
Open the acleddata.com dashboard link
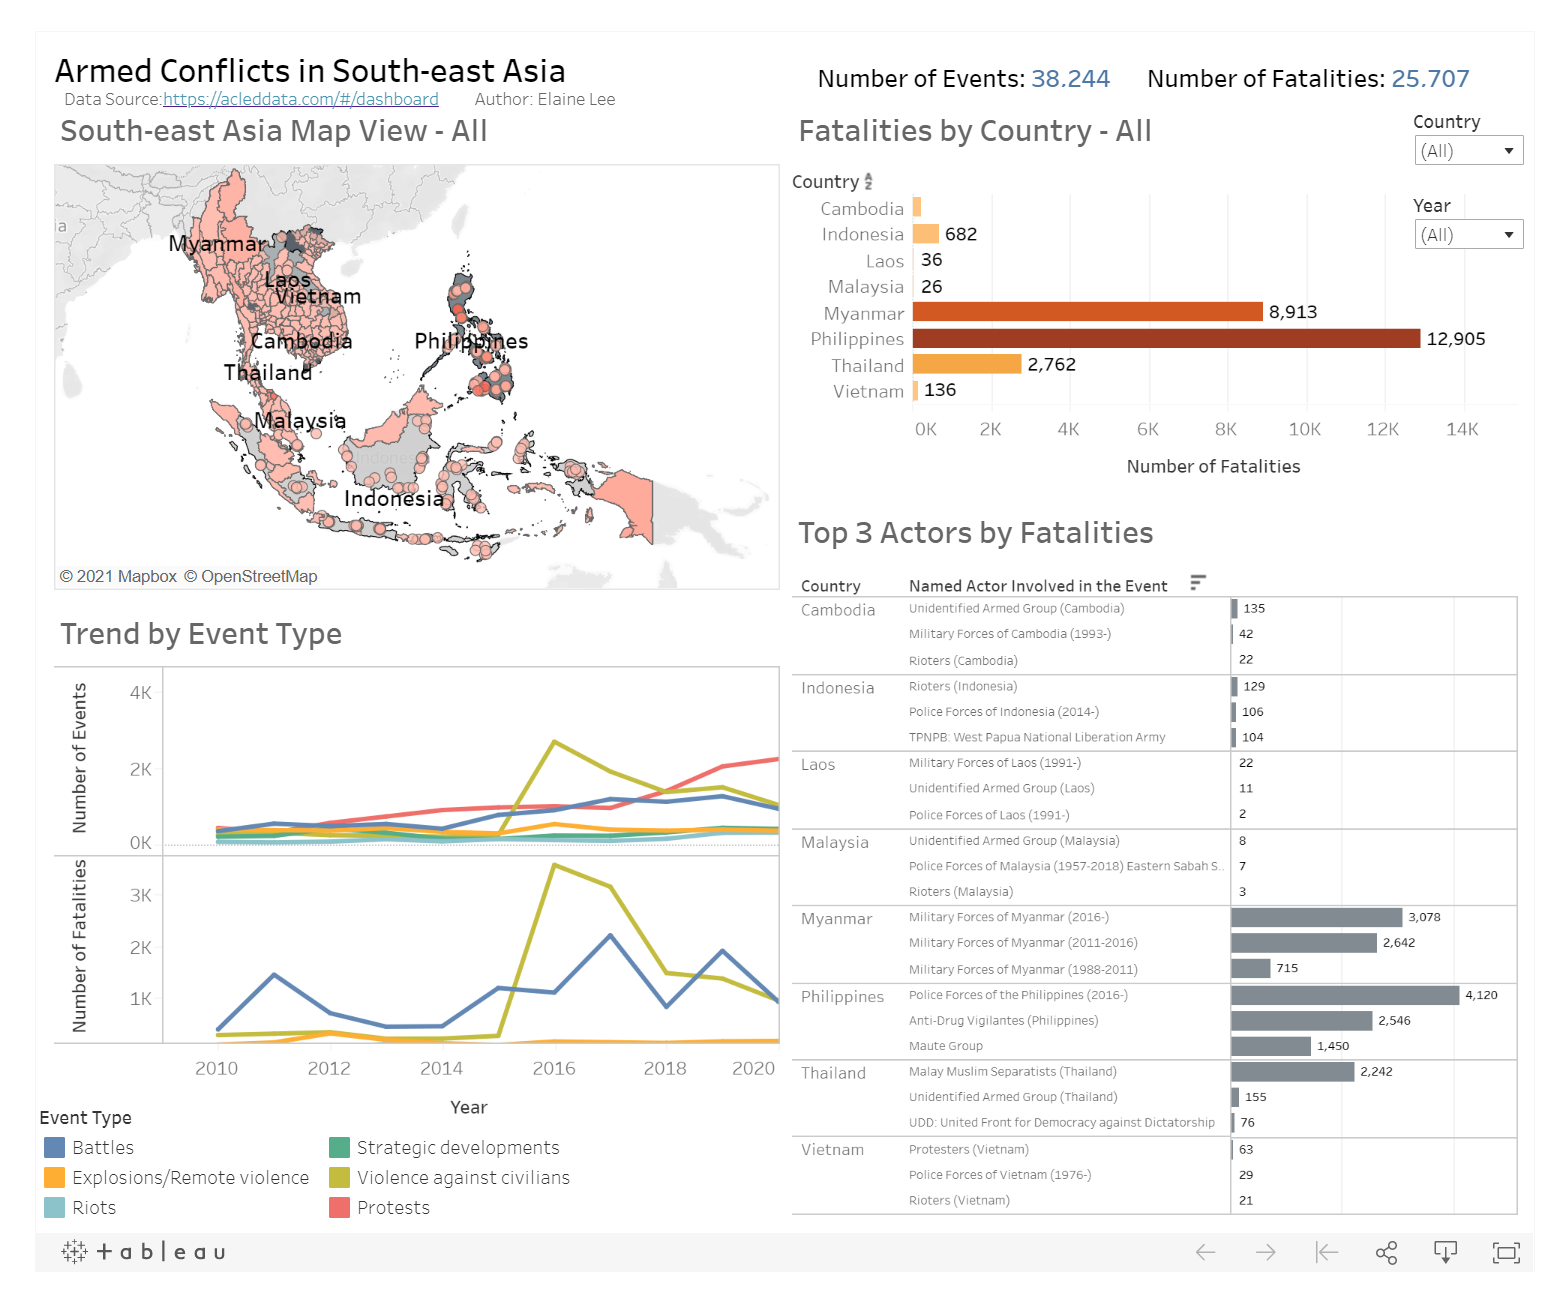[300, 99]
